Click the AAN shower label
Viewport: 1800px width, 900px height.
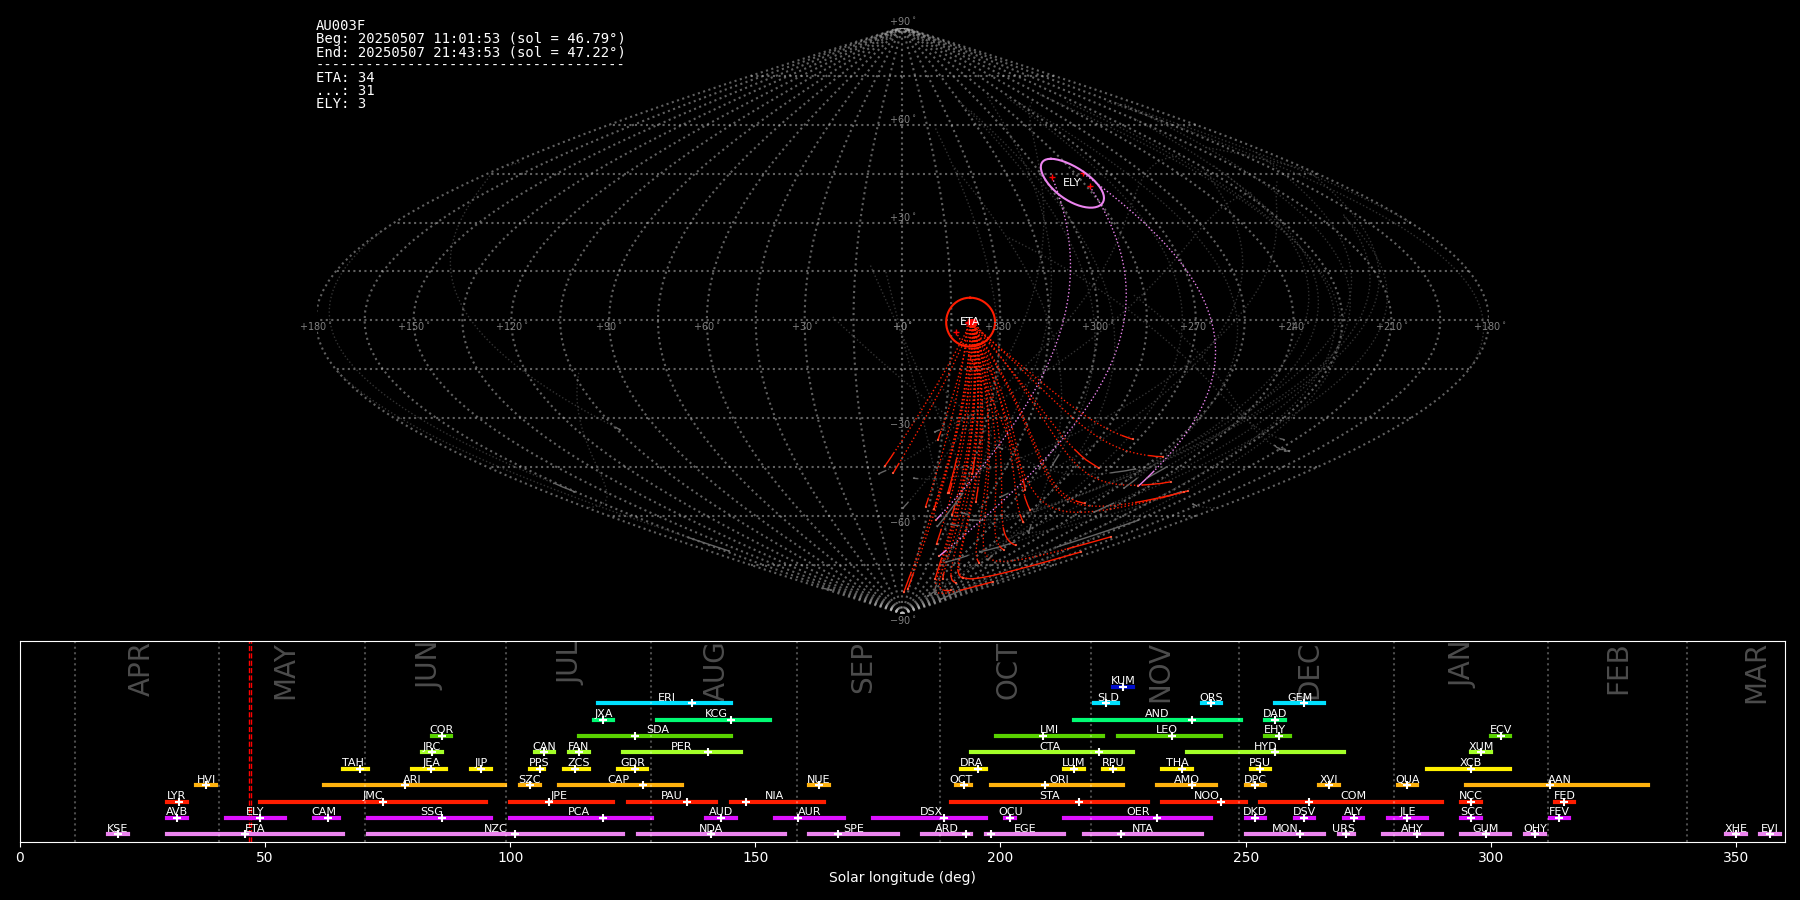click(1560, 780)
